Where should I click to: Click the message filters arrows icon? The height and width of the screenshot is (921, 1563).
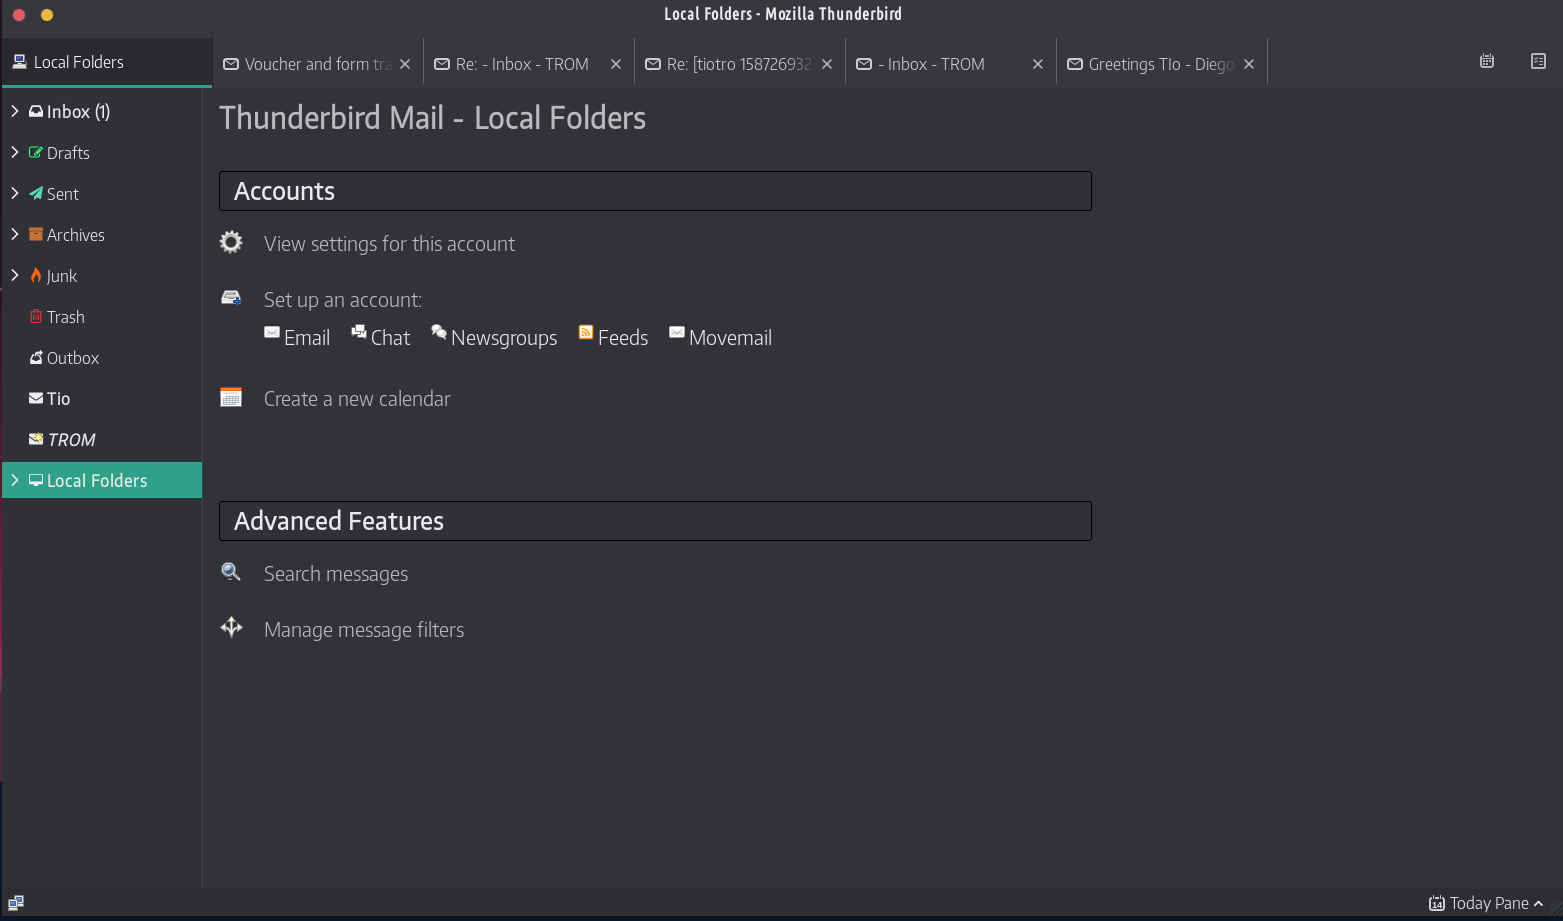point(231,628)
